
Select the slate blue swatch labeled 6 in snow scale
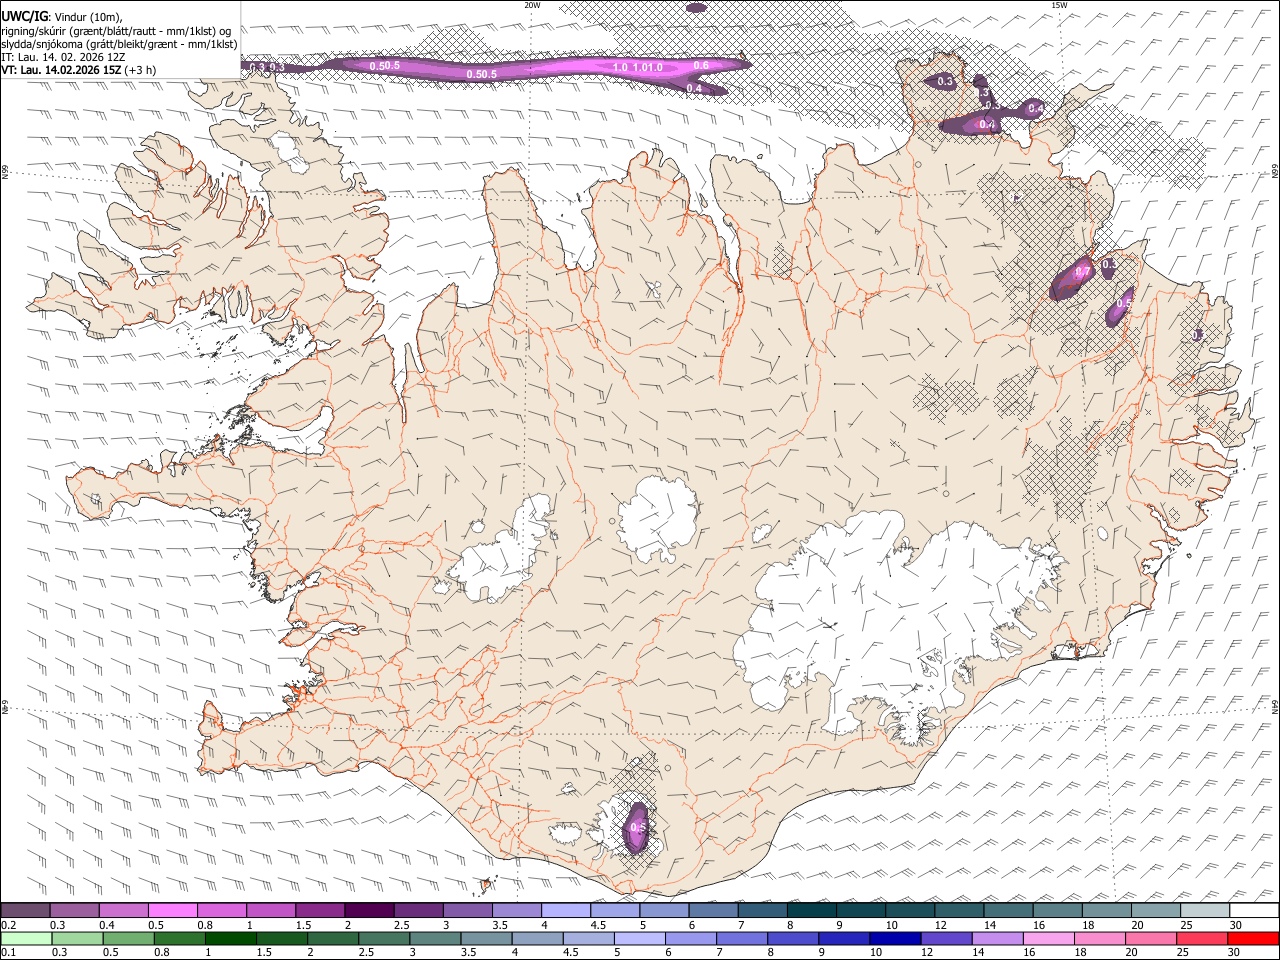click(713, 911)
